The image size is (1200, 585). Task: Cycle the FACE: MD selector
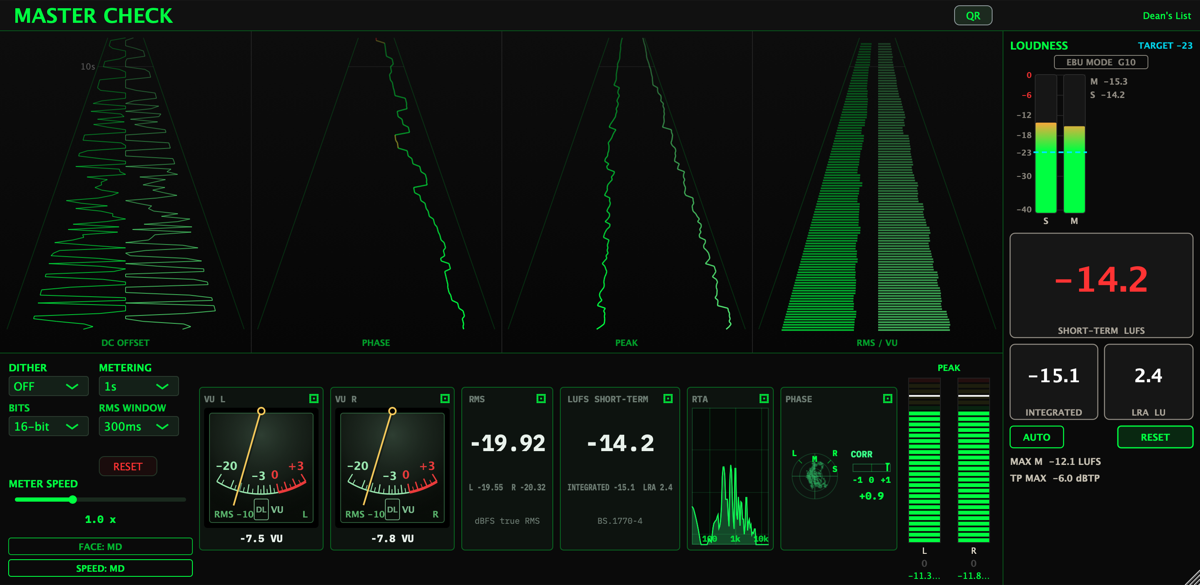click(100, 547)
